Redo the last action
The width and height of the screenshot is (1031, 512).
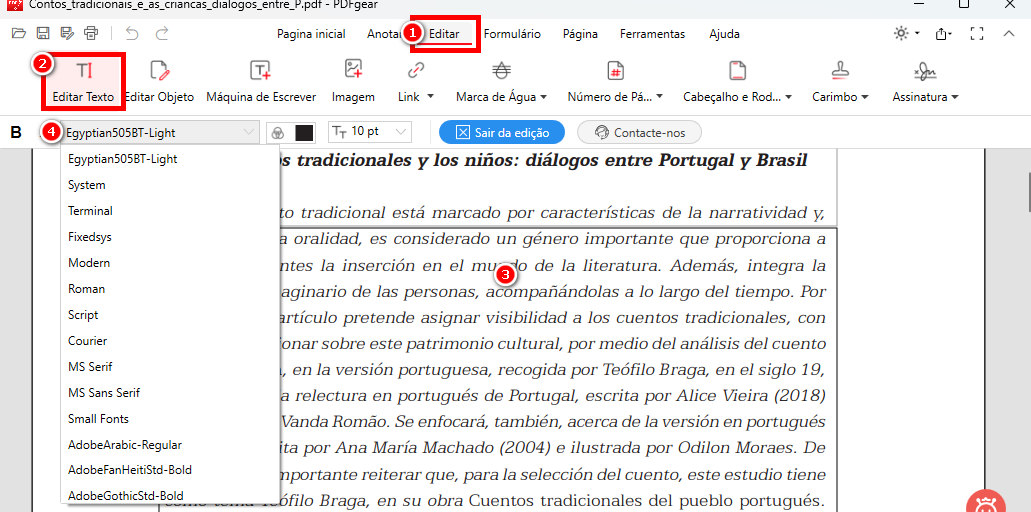[162, 33]
